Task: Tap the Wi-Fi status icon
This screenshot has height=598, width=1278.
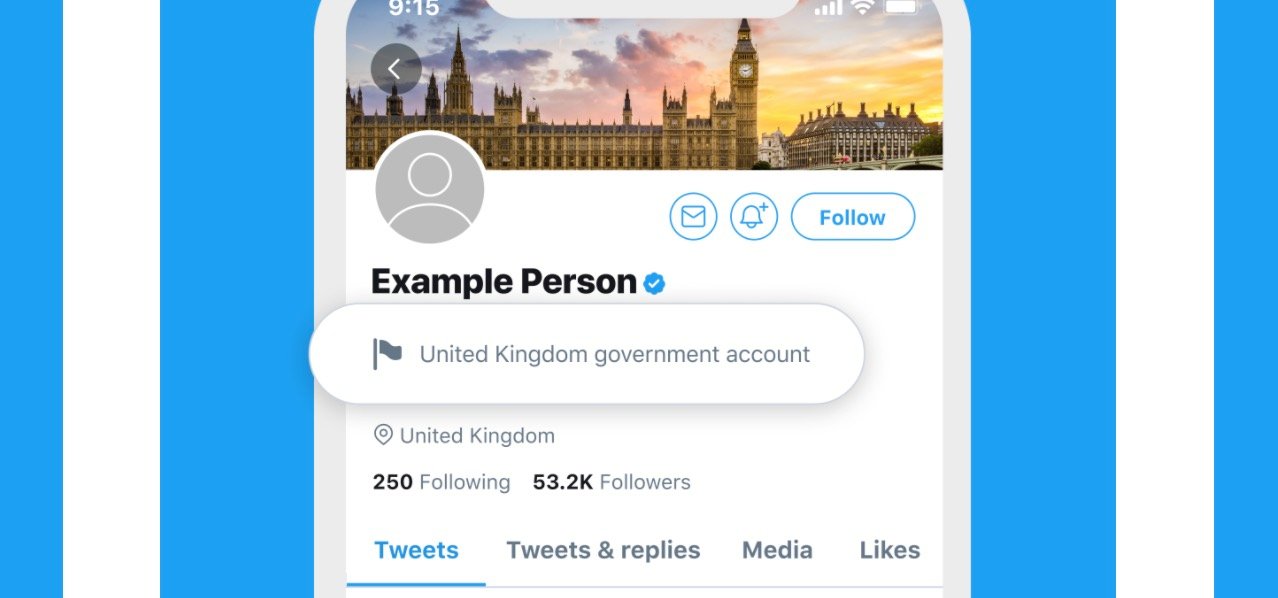Action: click(x=862, y=8)
